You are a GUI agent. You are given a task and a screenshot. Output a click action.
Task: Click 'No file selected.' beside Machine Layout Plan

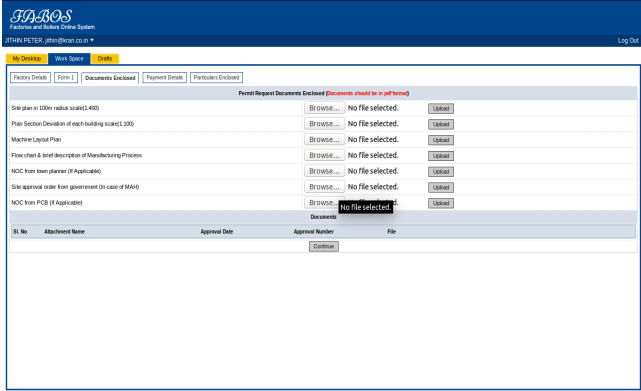click(373, 139)
